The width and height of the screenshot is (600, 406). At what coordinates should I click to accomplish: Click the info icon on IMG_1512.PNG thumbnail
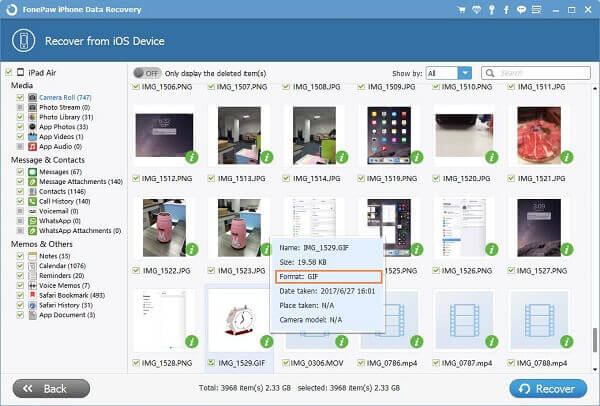192,157
